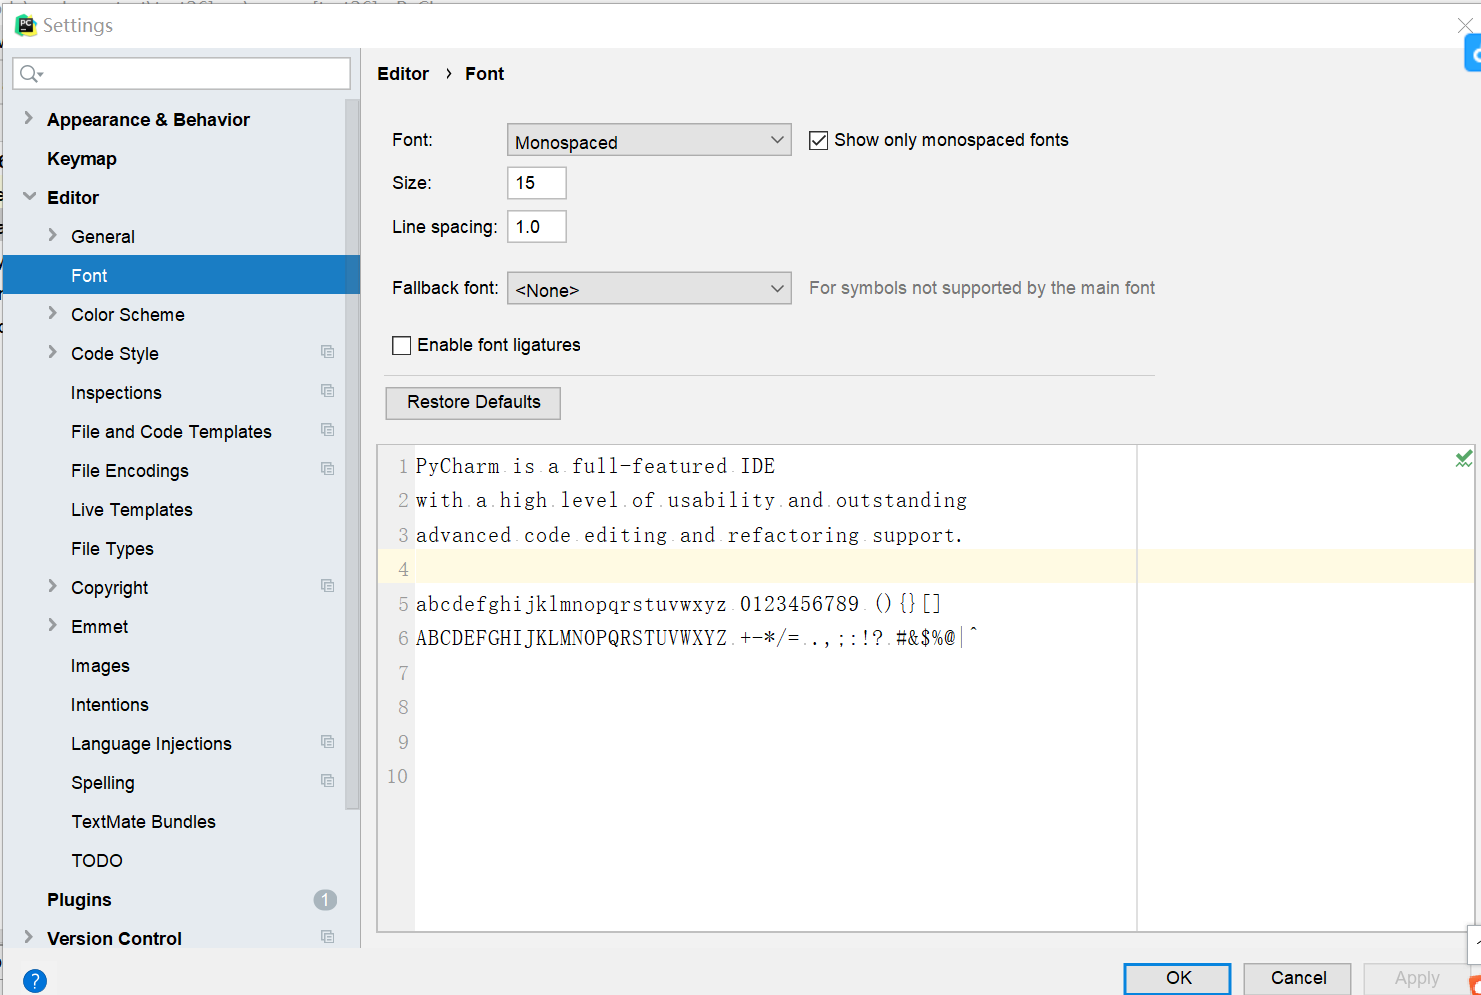Click the copy icon beside File and Code Templates
The height and width of the screenshot is (995, 1481).
point(327,430)
